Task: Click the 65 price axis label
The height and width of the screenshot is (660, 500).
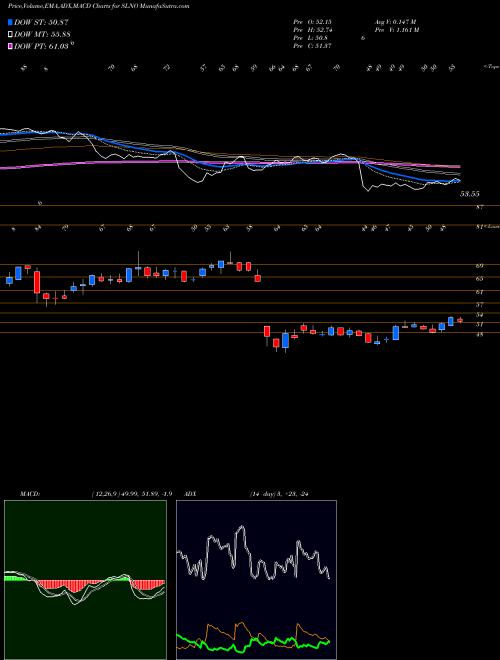Action: (x=479, y=278)
